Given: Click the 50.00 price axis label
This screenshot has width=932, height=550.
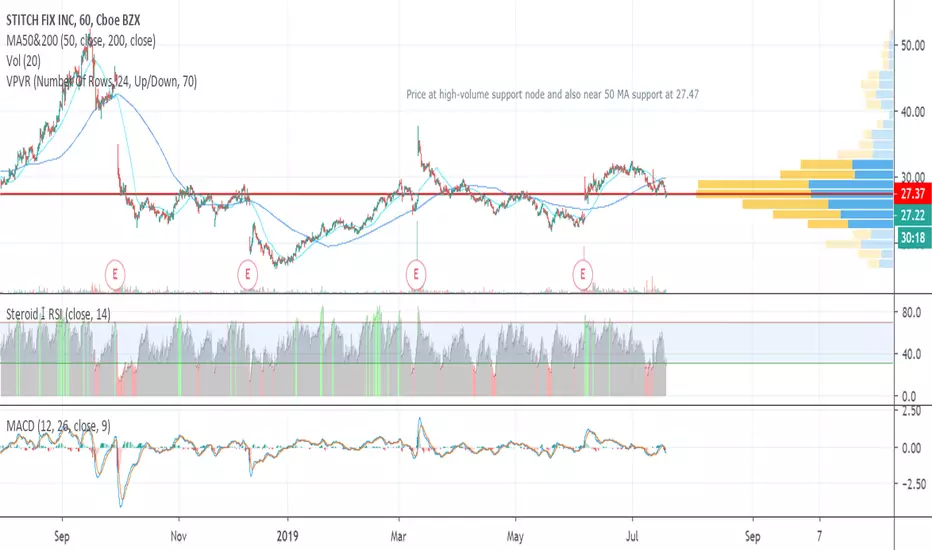Looking at the screenshot, I should click(912, 46).
